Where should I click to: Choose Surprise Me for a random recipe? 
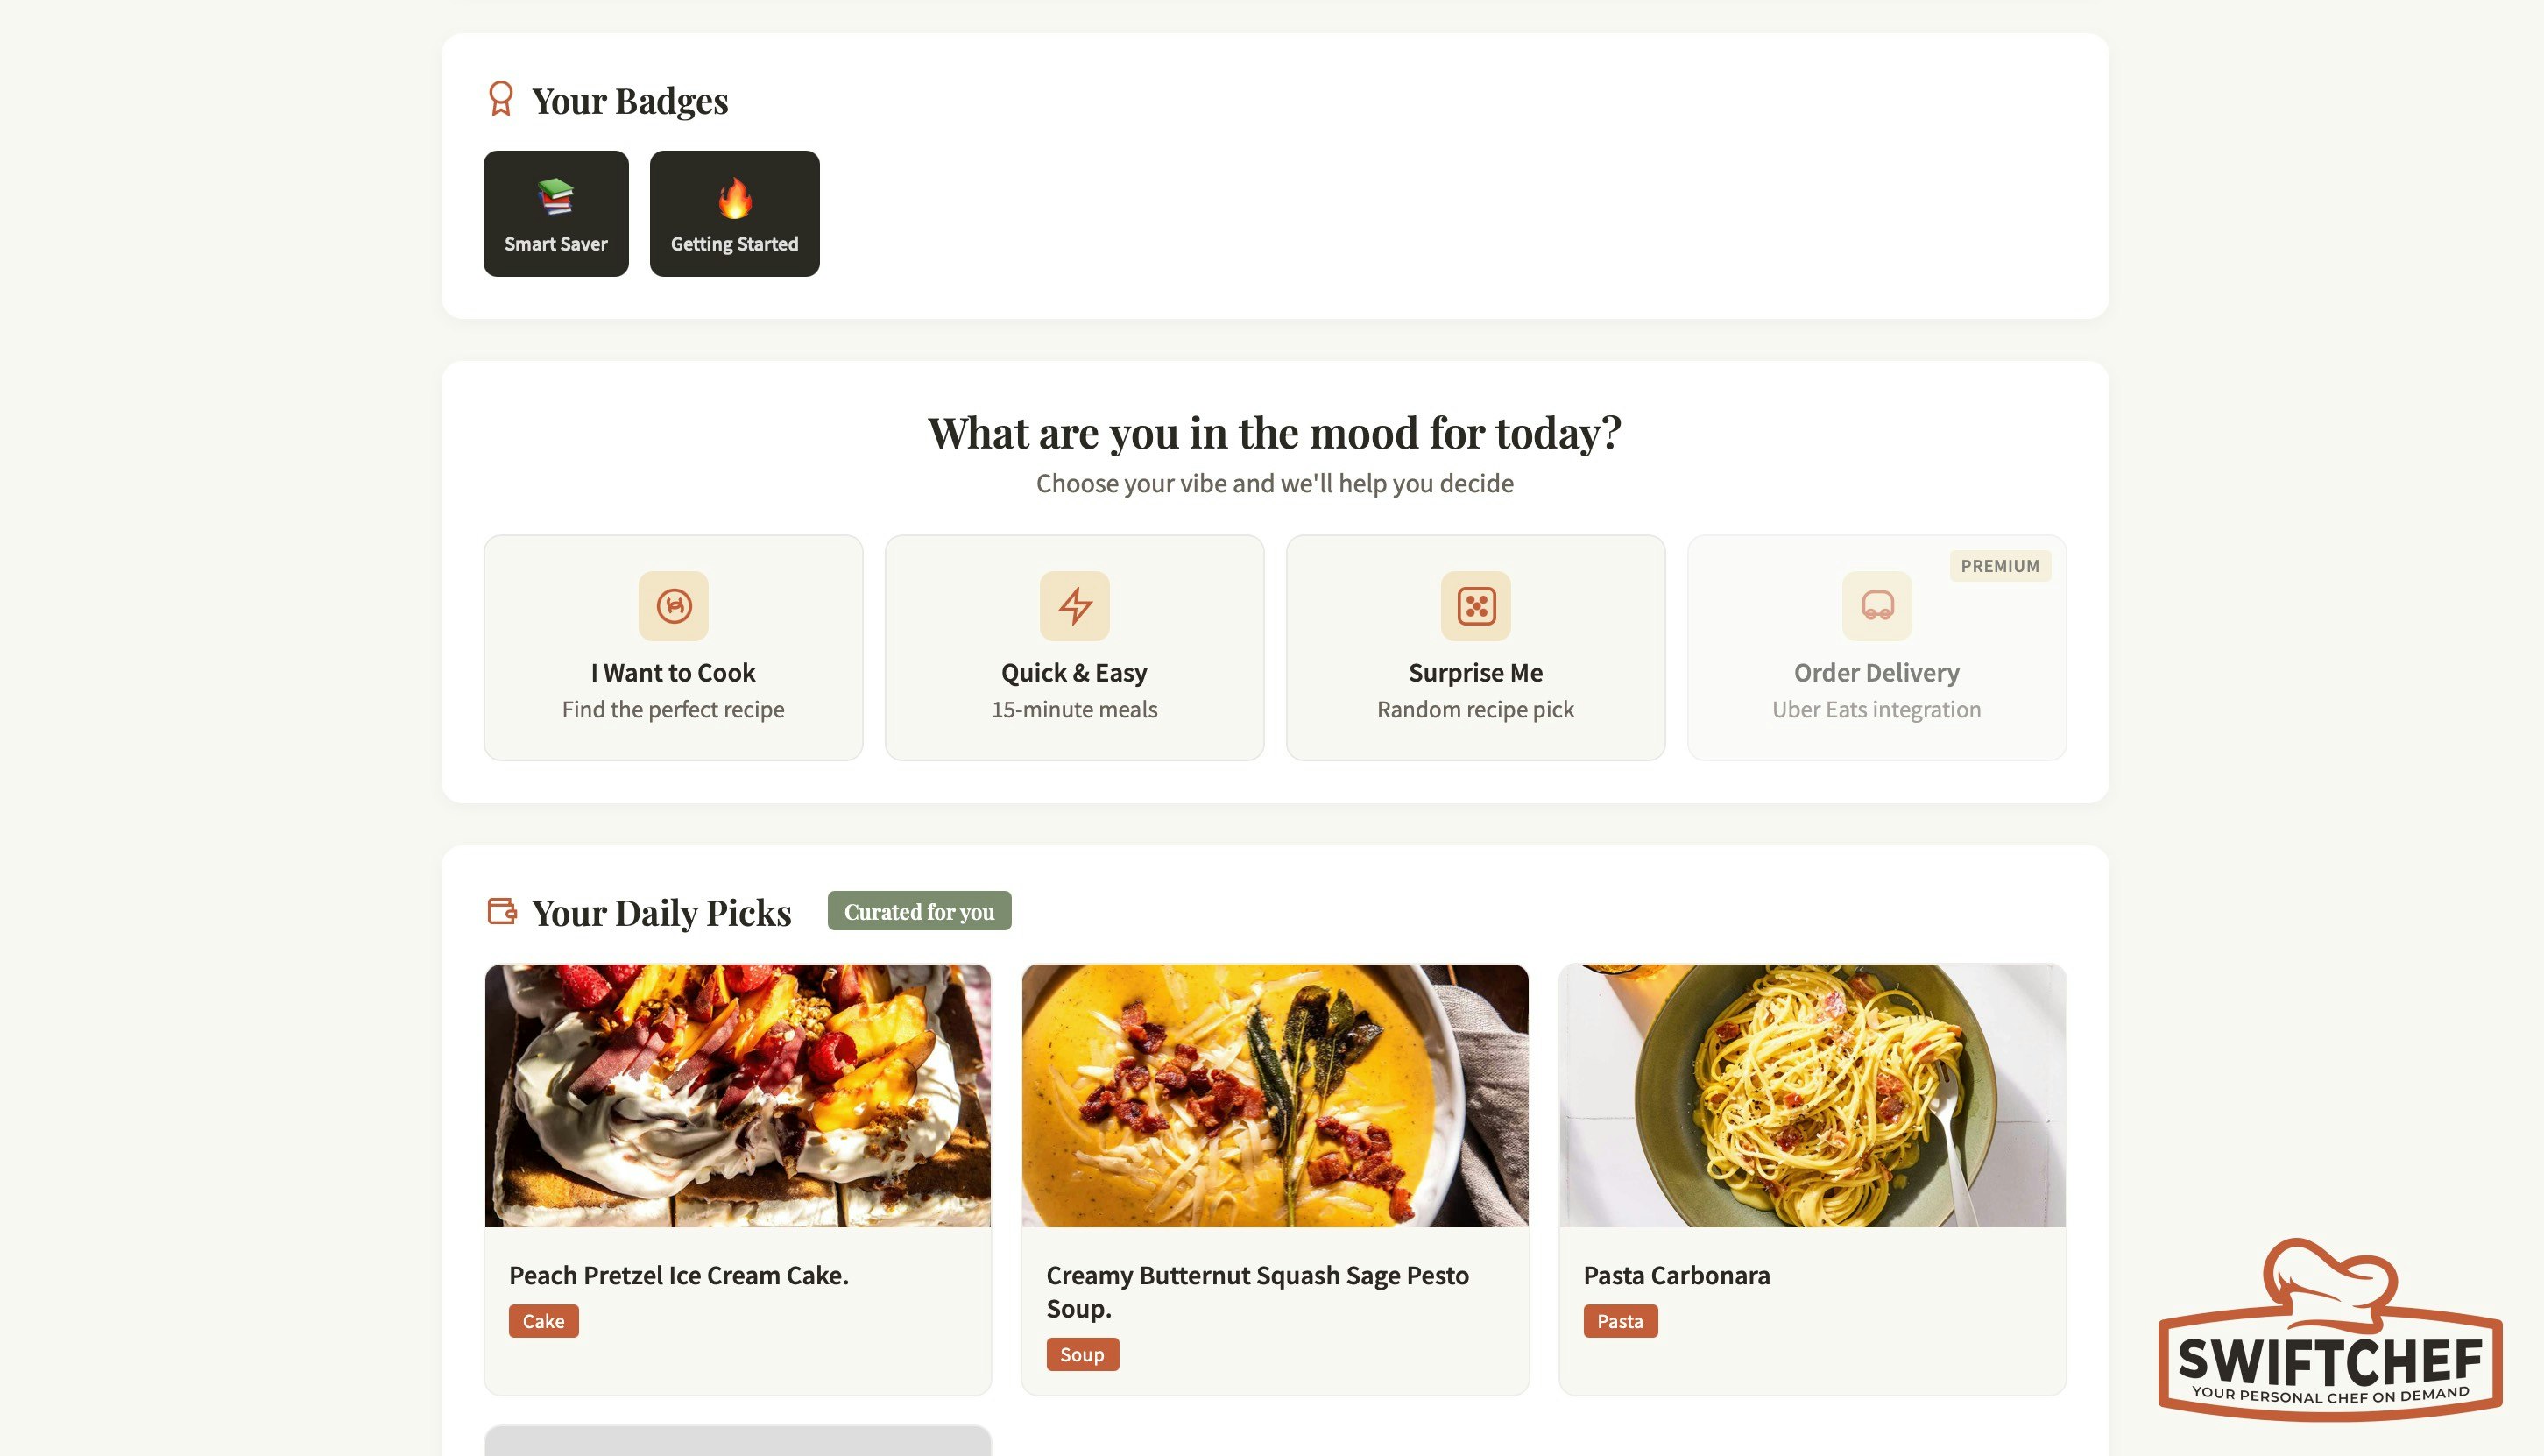click(1475, 646)
